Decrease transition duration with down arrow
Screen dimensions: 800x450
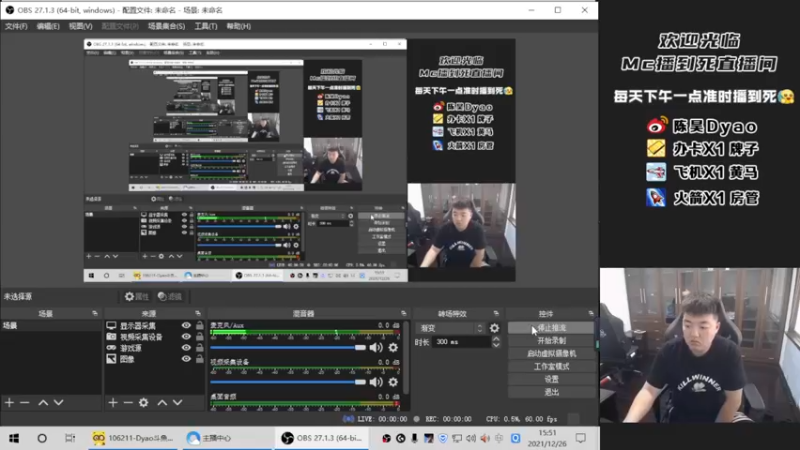[x=496, y=345]
